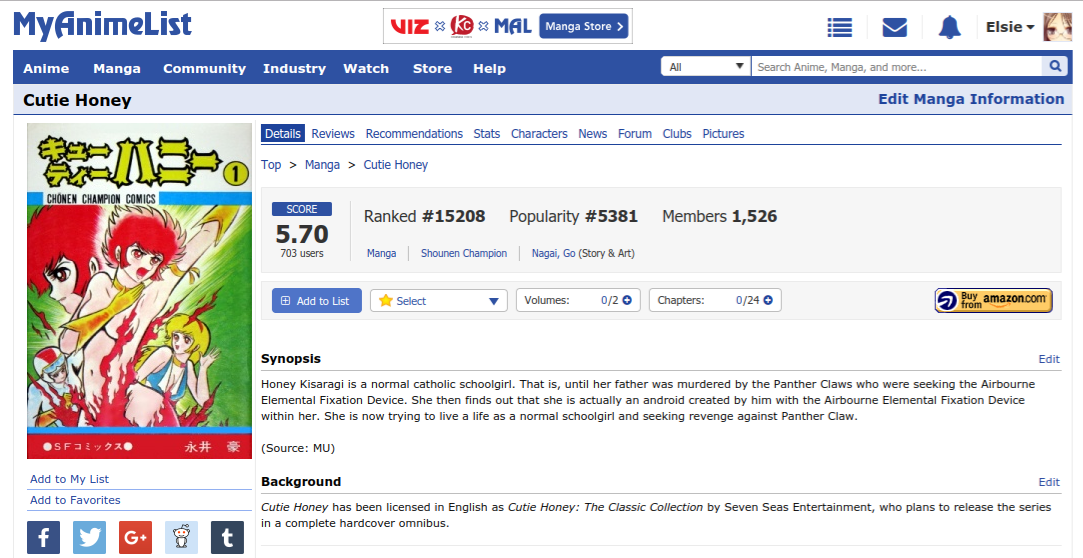The width and height of the screenshot is (1083, 558).
Task: Share on Facebook icon
Action: [x=44, y=537]
